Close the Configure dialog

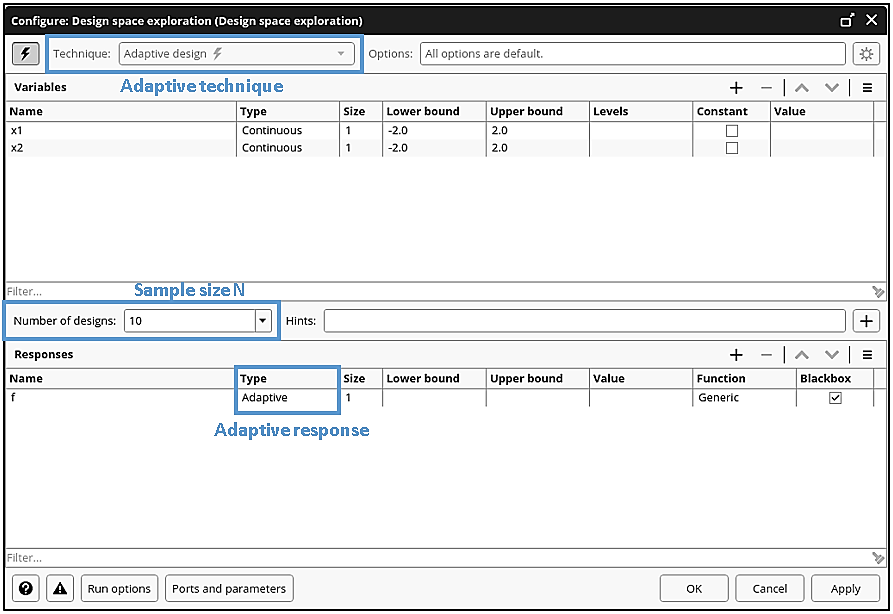(x=871, y=21)
